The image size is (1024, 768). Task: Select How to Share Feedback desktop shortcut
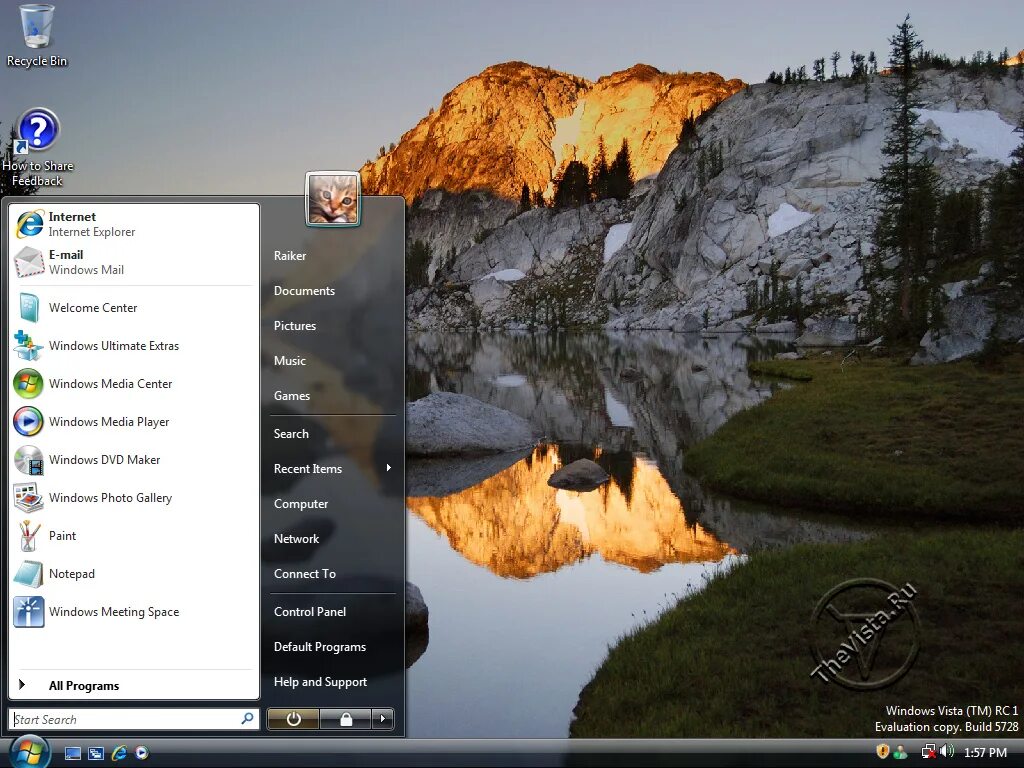(x=37, y=149)
